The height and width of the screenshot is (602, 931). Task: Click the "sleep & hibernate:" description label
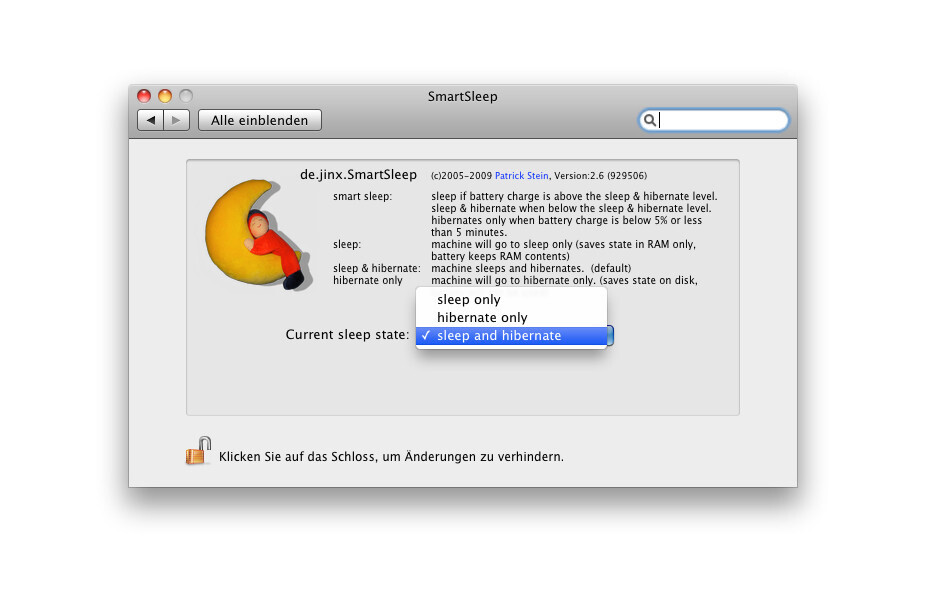pyautogui.click(x=376, y=268)
